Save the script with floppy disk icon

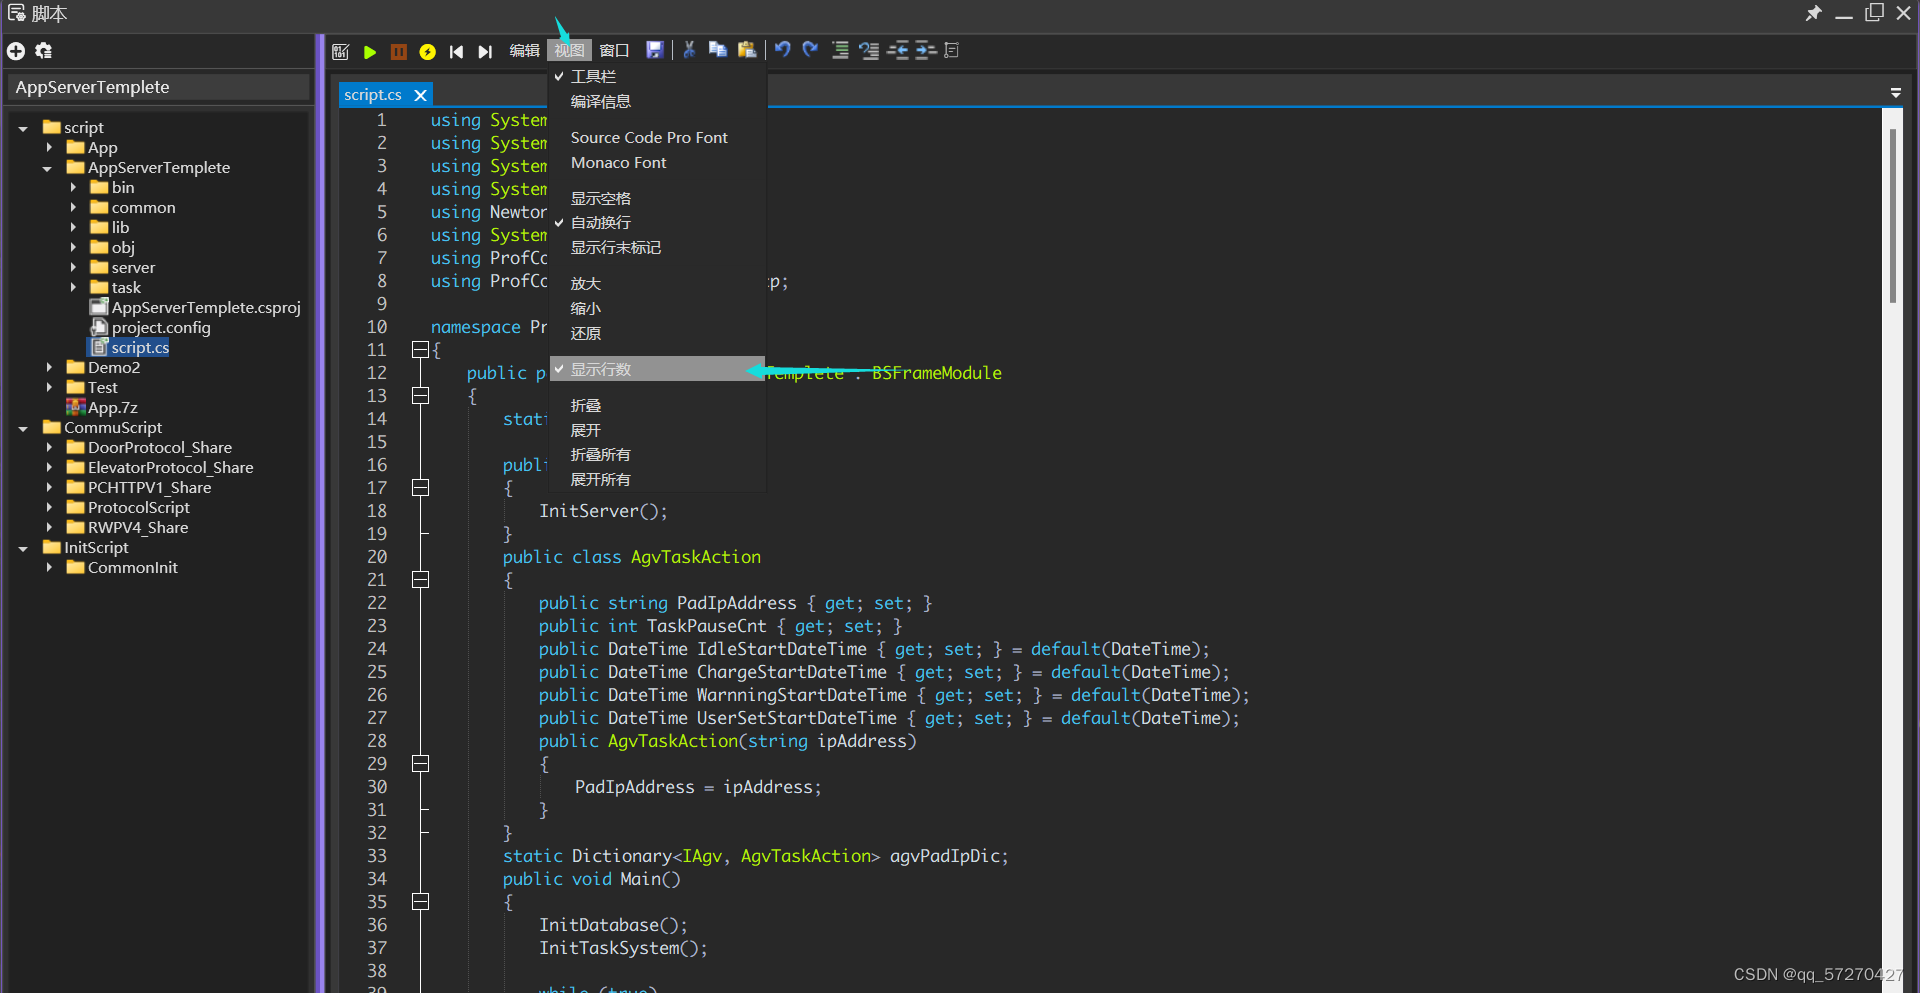pos(655,50)
